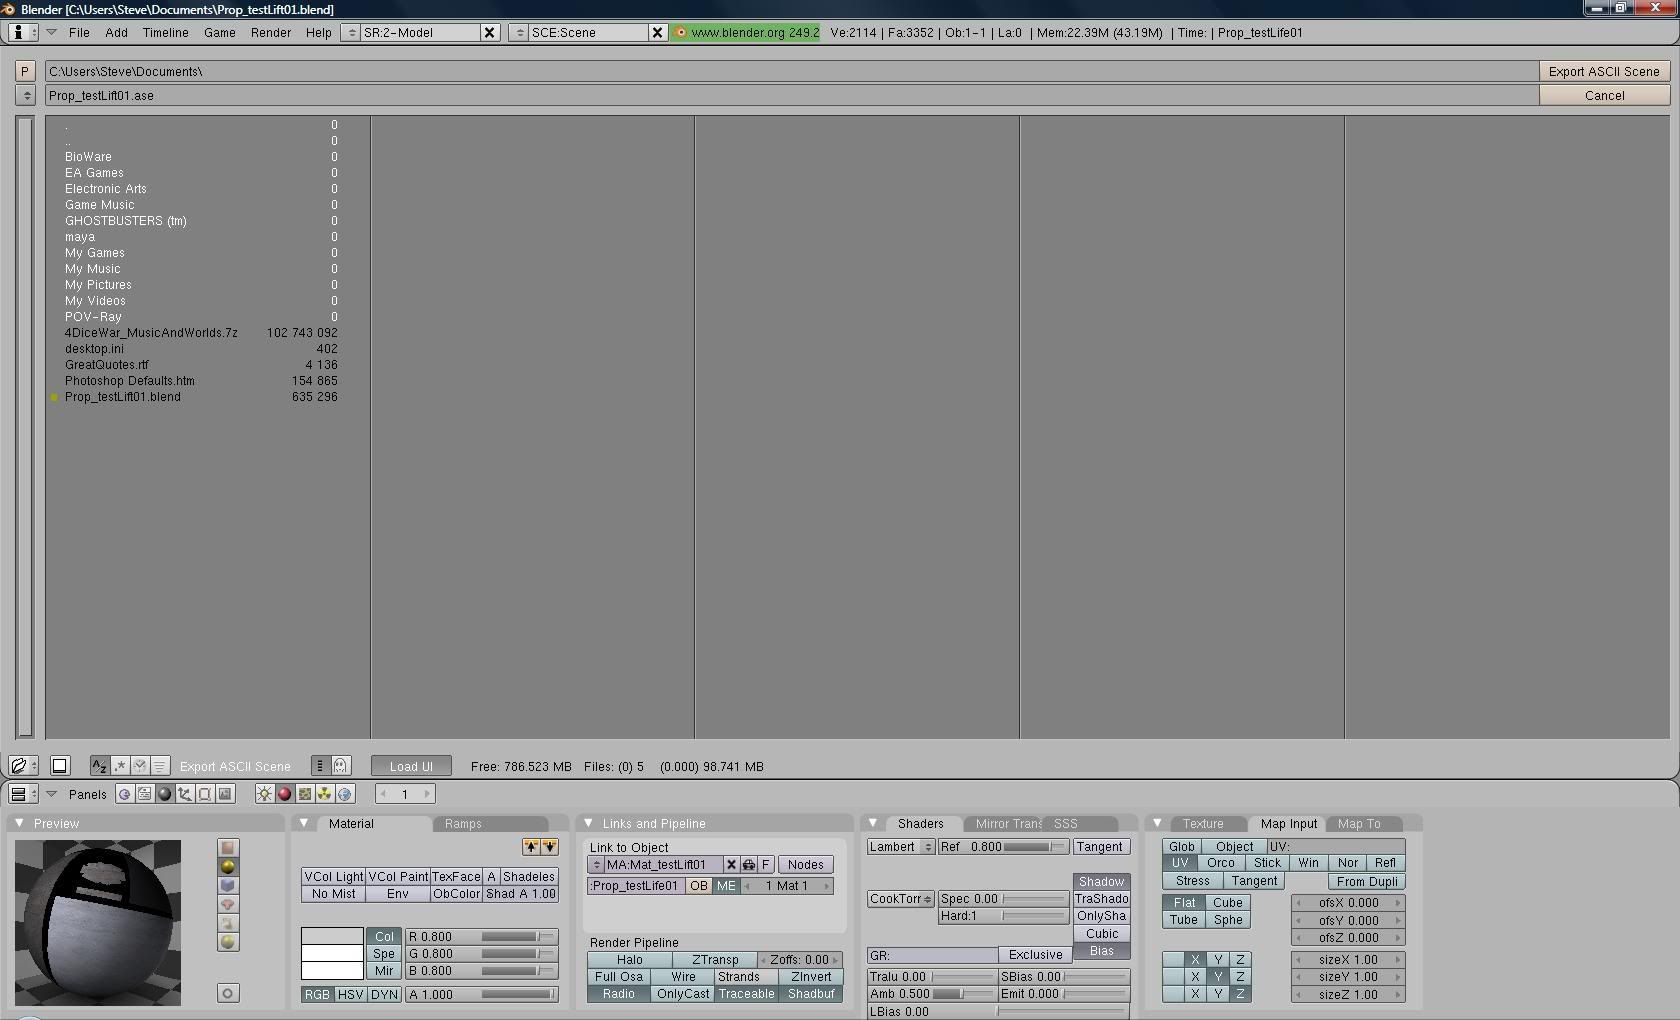Select the red sphere Material buttons icon

pyautogui.click(x=284, y=794)
